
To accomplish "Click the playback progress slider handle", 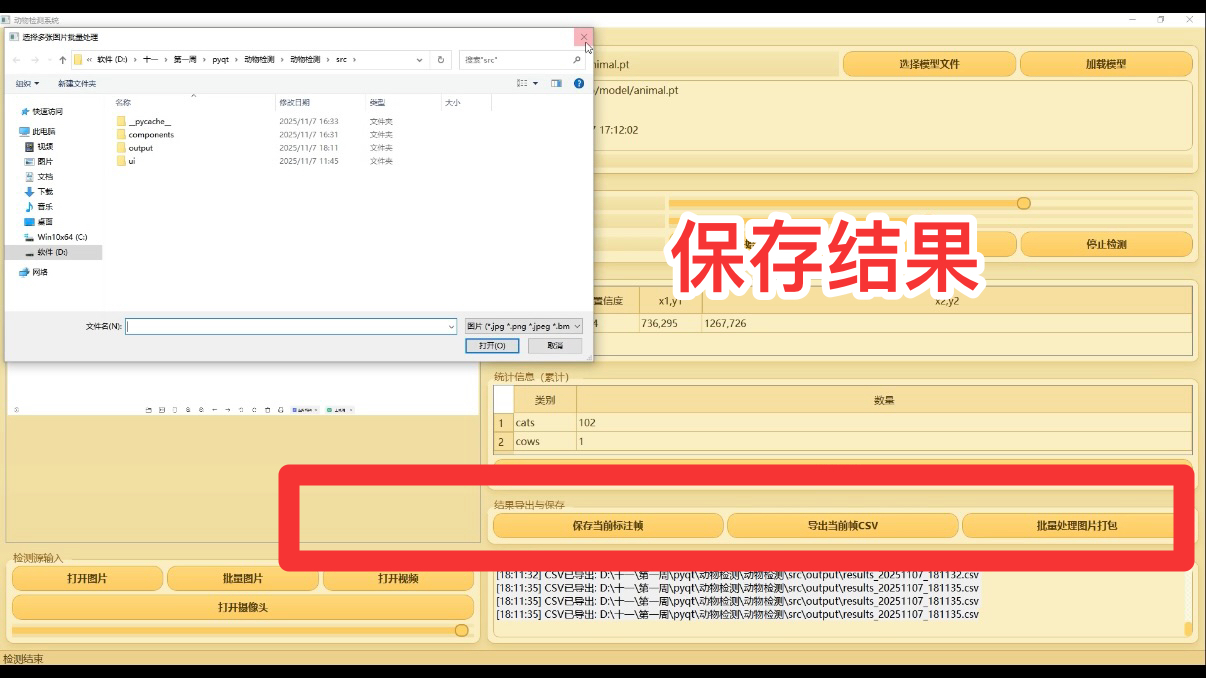I will point(461,630).
